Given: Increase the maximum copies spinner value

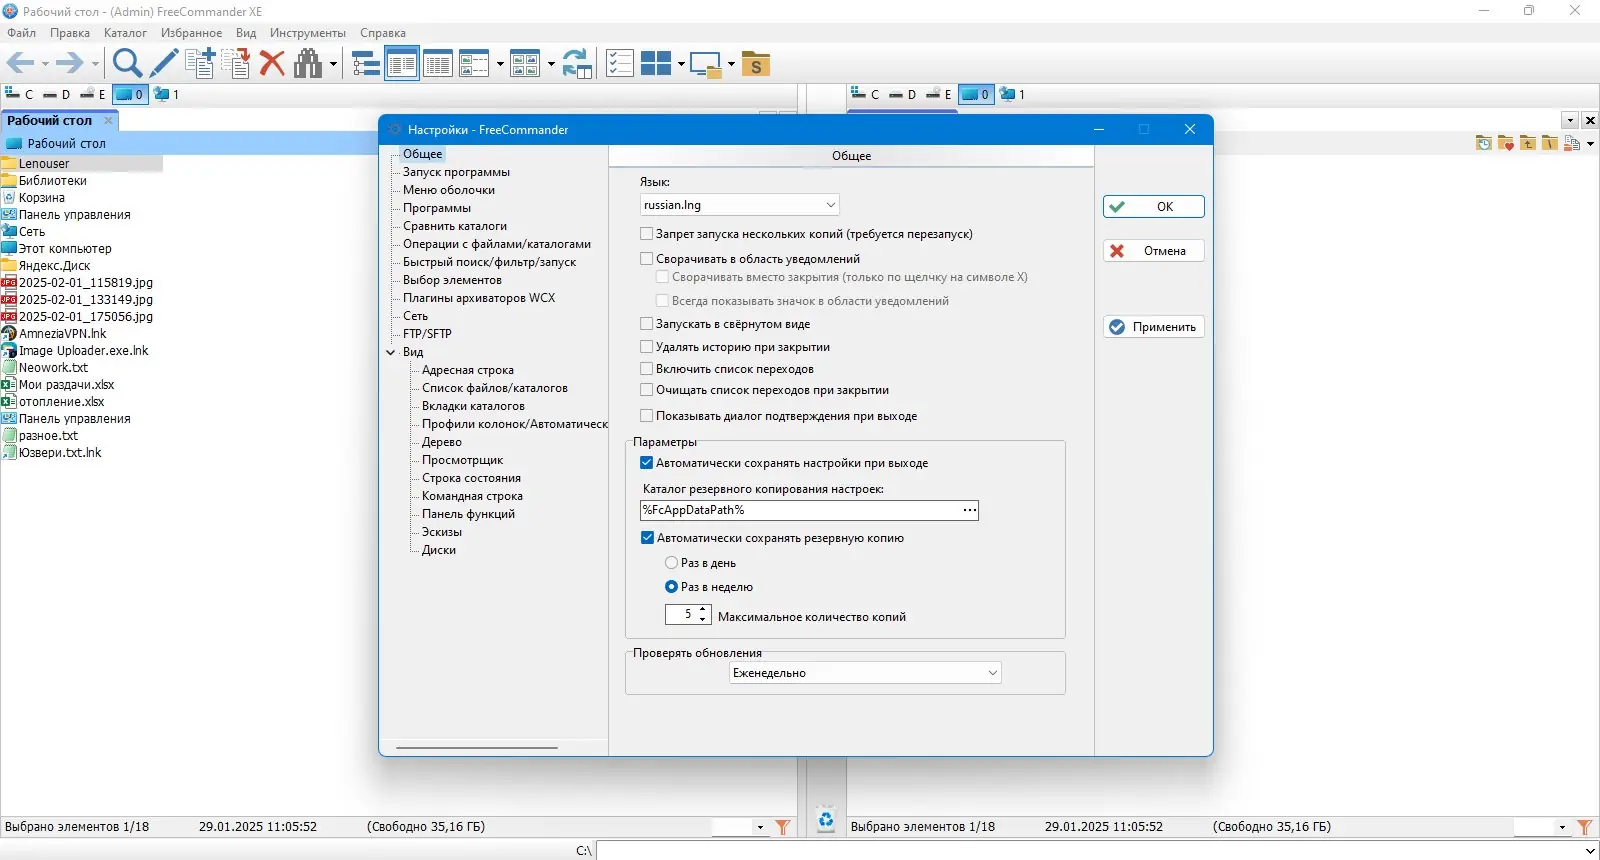Looking at the screenshot, I should click(x=703, y=609).
